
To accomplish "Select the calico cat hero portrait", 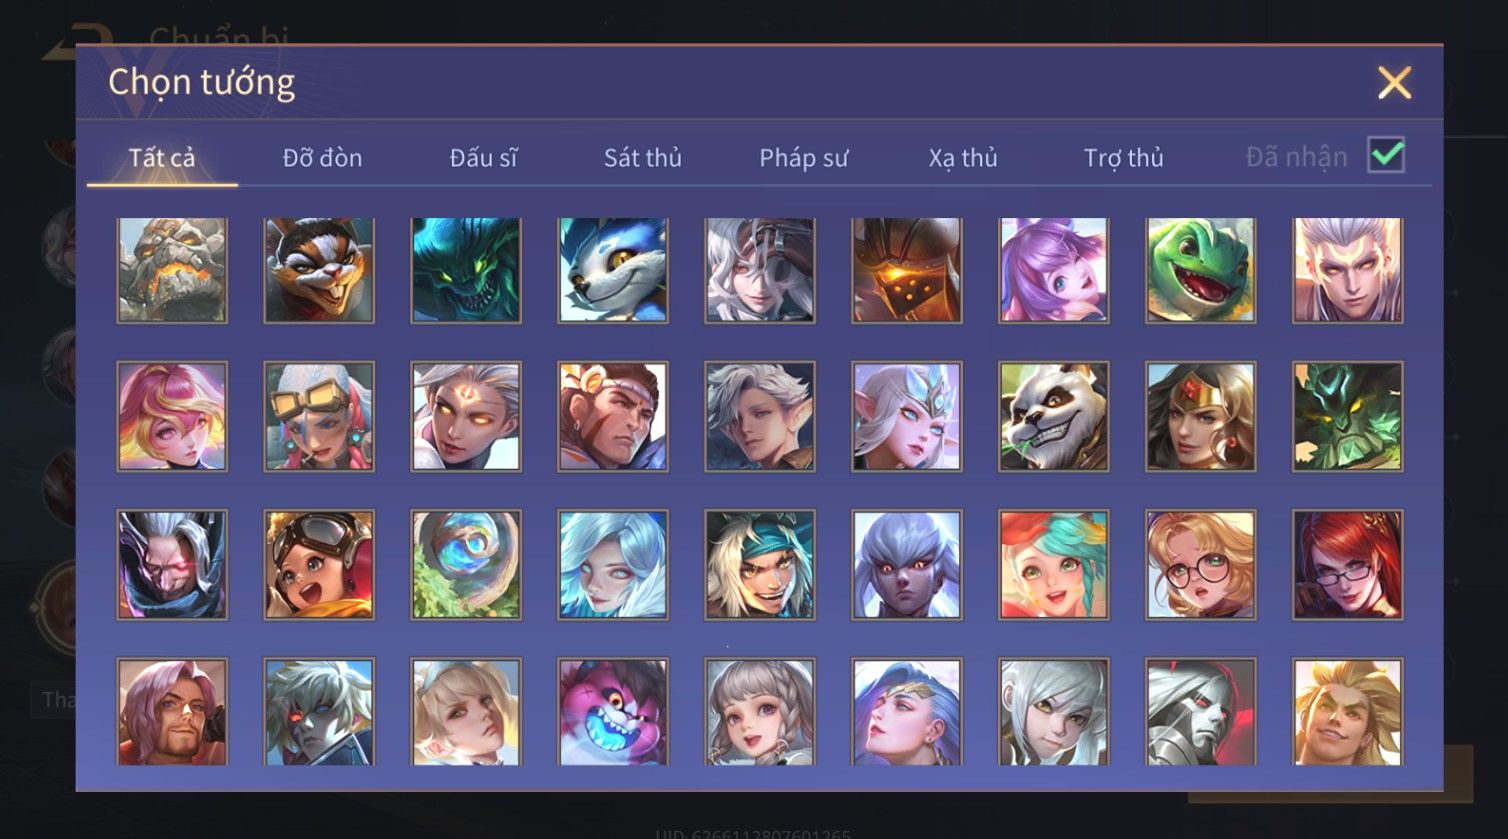I will tap(319, 270).
